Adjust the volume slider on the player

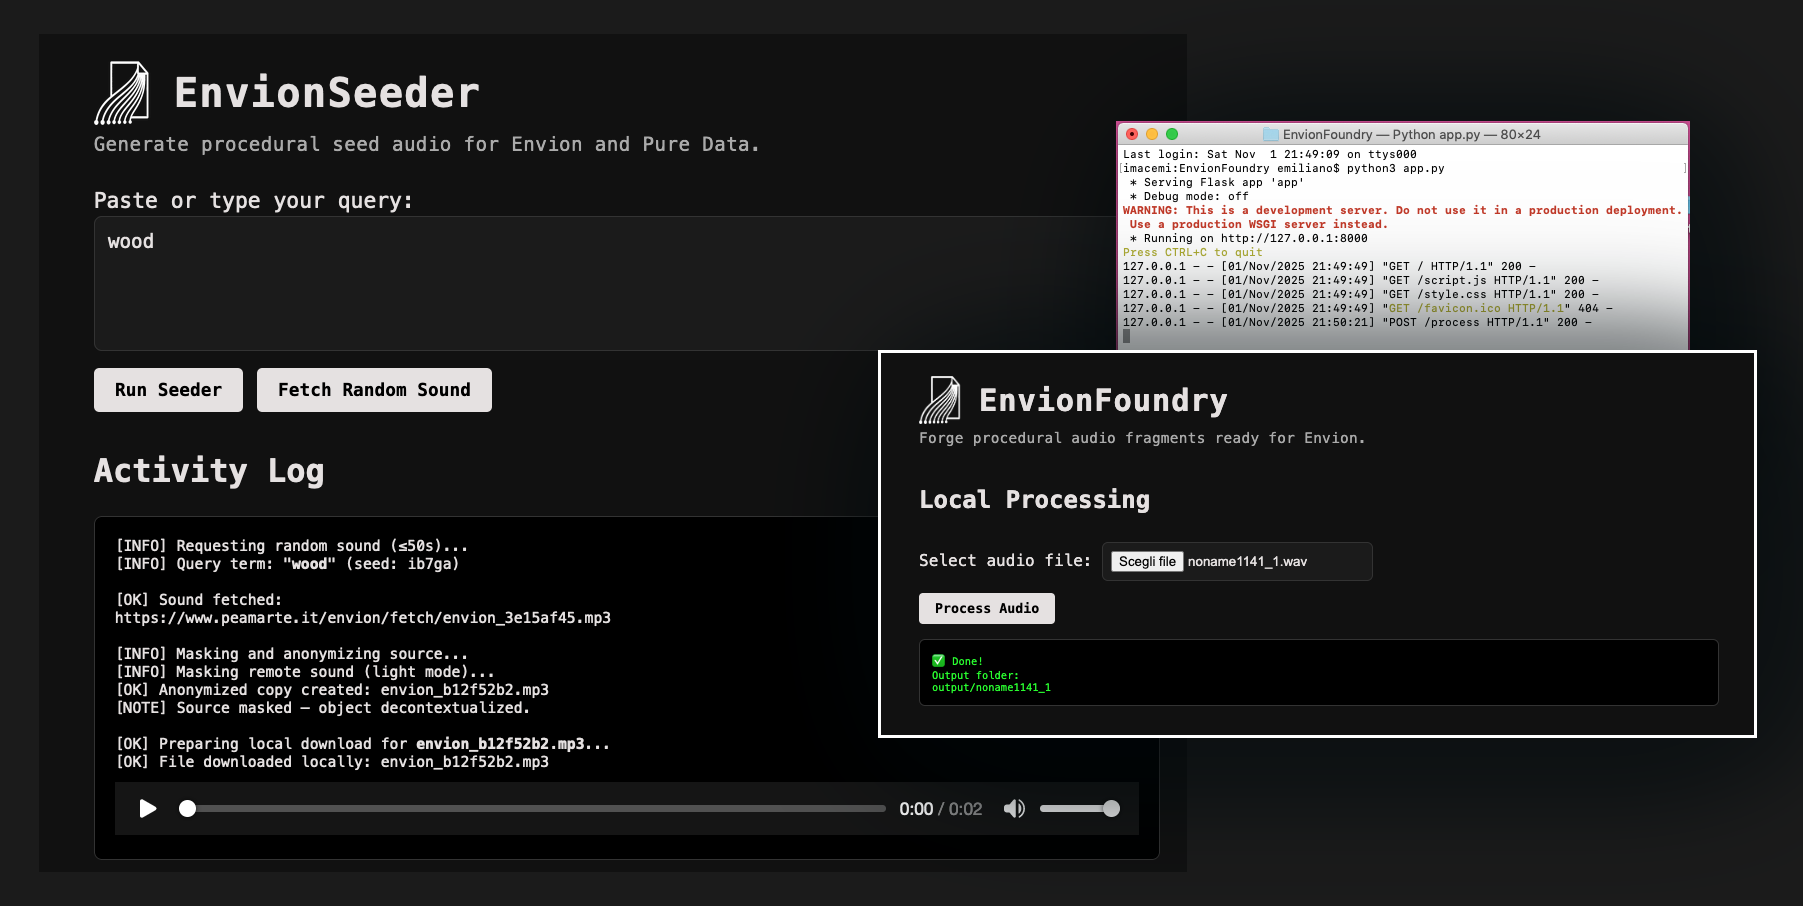[1079, 808]
